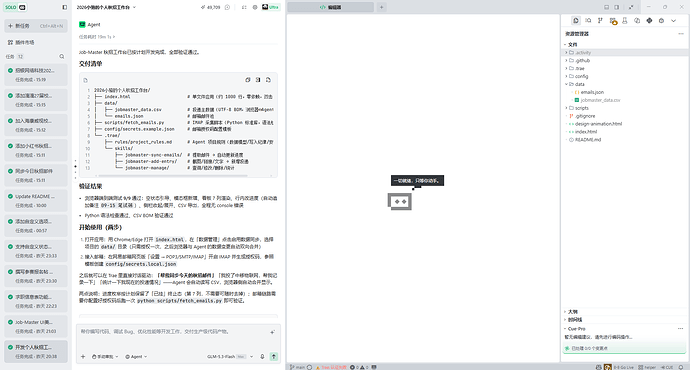Click Go Live in status bar
Viewport: 690px width, 370px height.
pyautogui.click(x=624, y=367)
